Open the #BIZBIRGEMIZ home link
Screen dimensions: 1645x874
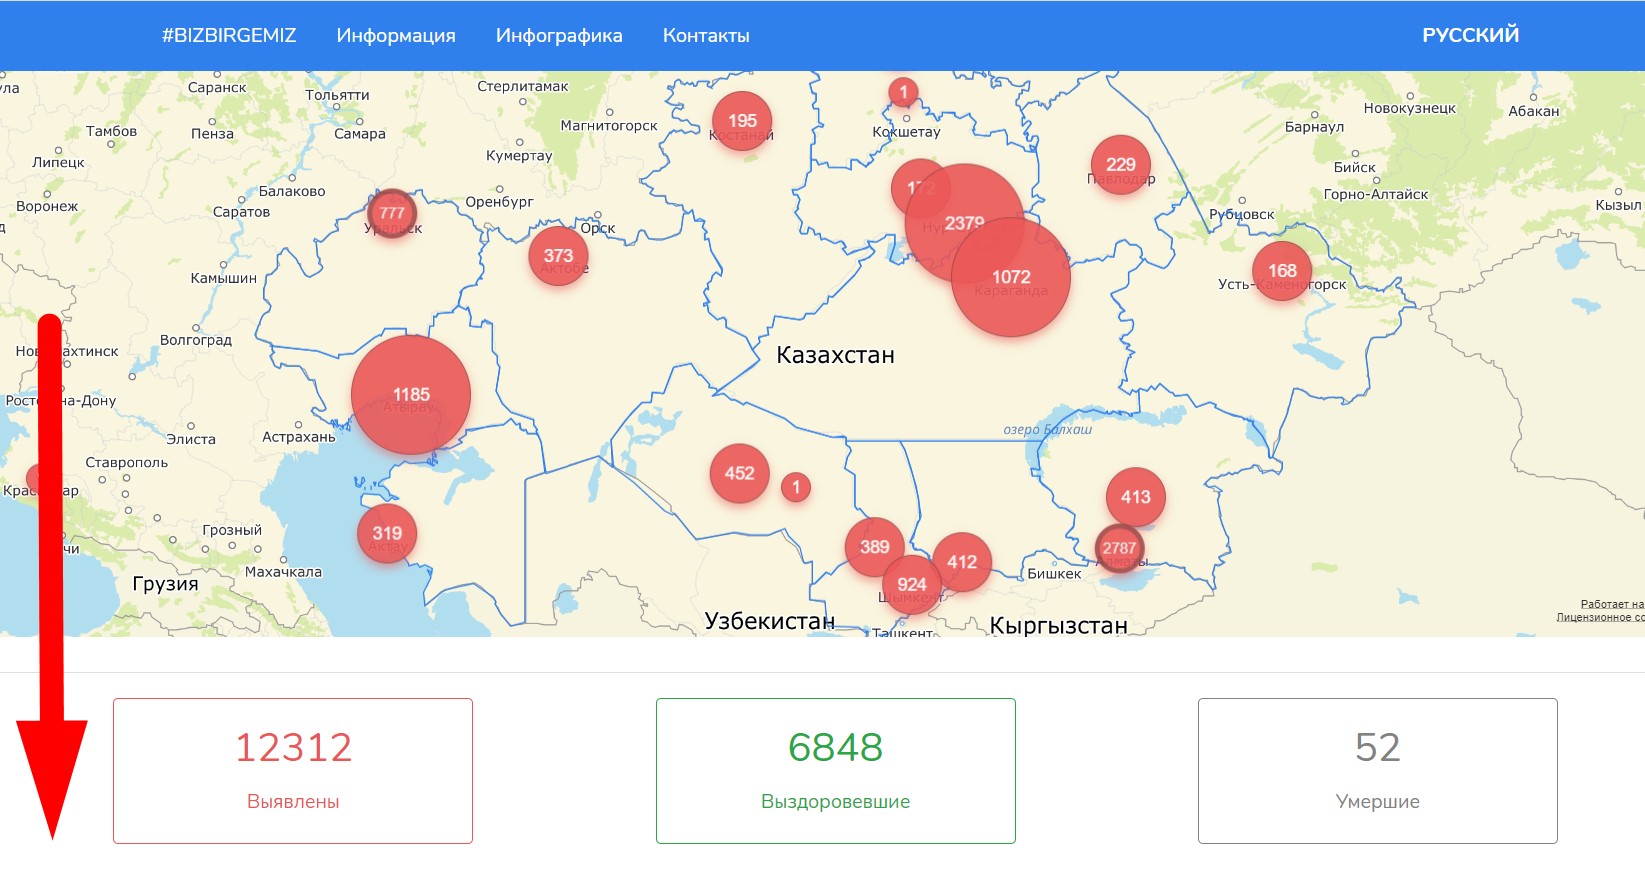click(x=229, y=35)
